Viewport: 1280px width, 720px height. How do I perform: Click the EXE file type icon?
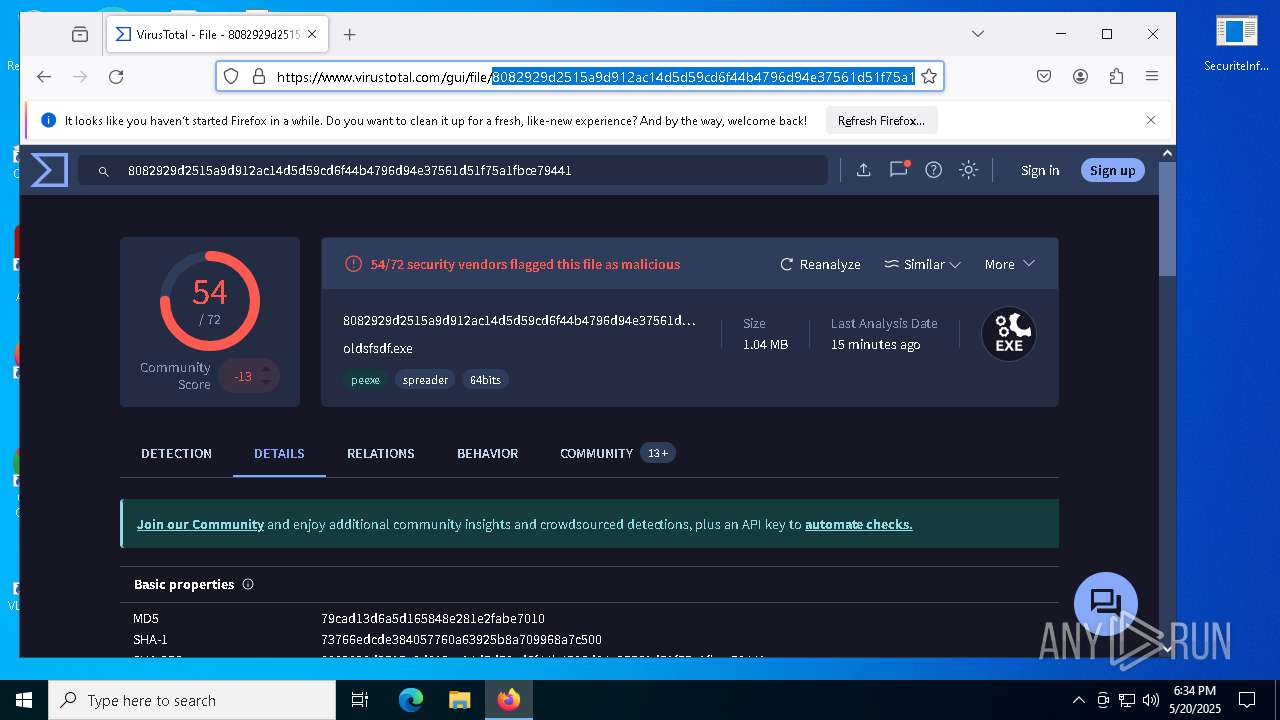tap(1008, 334)
